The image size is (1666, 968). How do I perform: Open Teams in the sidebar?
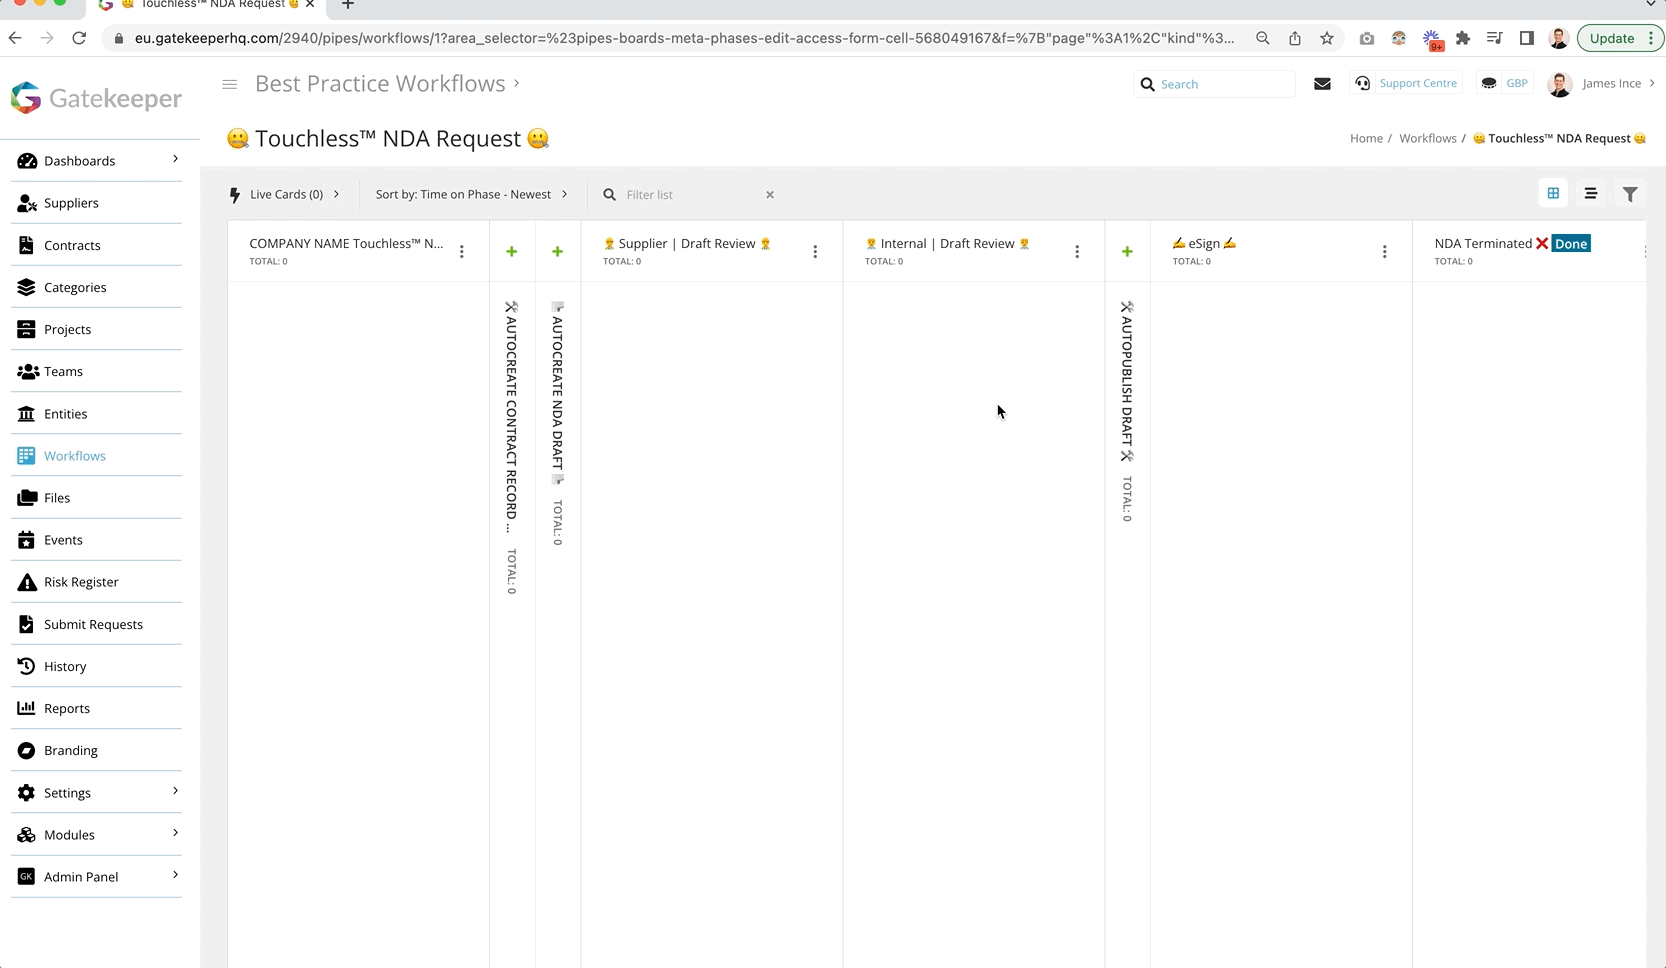click(63, 371)
